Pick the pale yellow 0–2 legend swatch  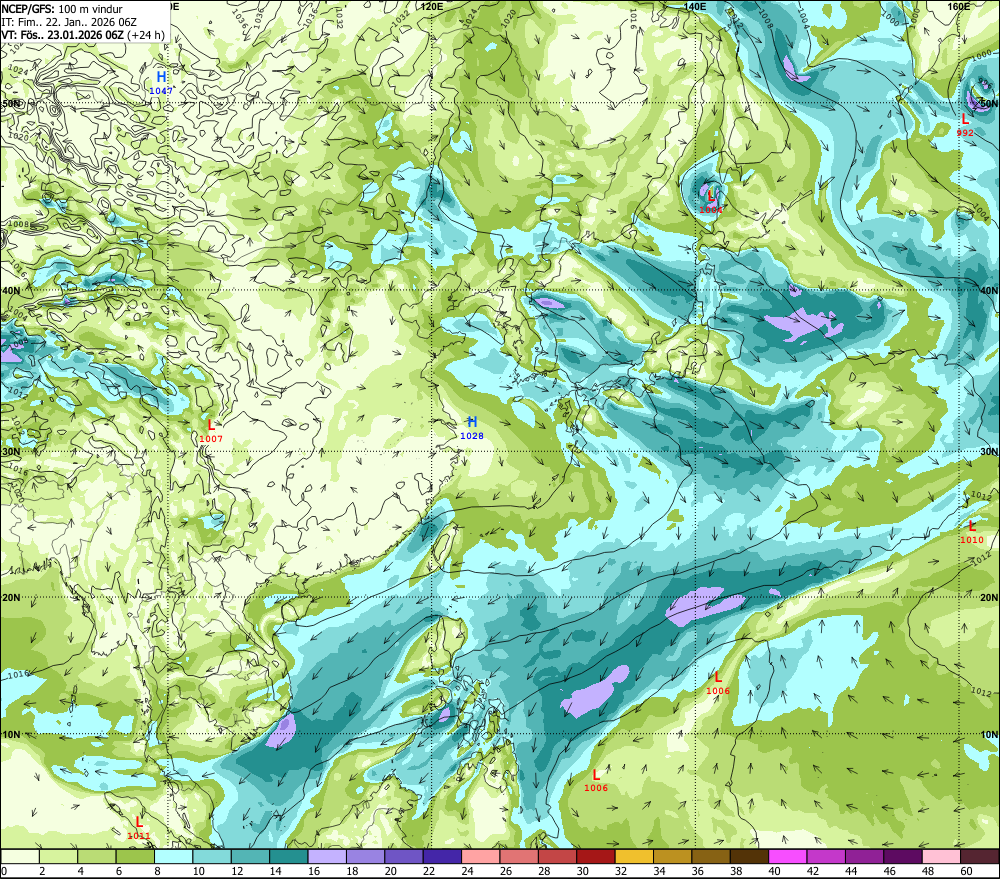(20, 856)
